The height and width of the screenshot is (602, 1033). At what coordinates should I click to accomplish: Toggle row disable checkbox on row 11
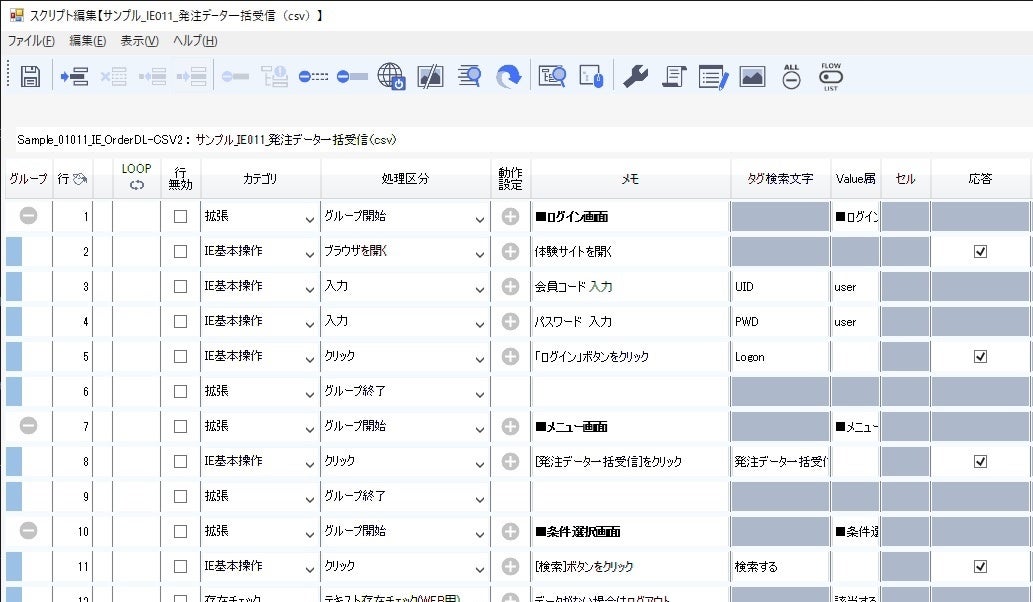point(181,566)
